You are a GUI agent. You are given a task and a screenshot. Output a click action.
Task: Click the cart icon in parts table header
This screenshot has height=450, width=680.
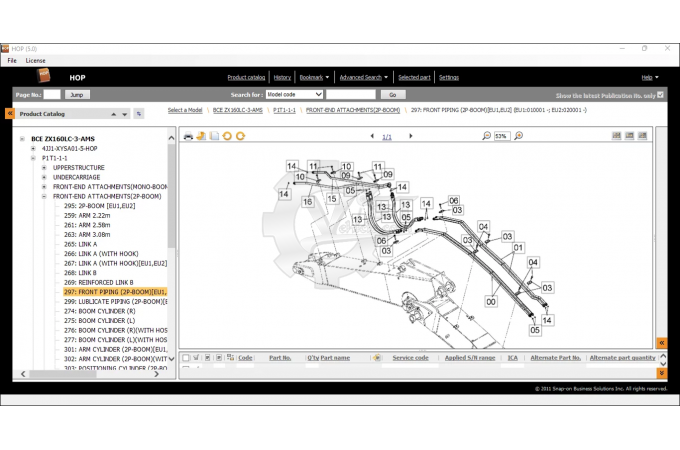click(196, 358)
